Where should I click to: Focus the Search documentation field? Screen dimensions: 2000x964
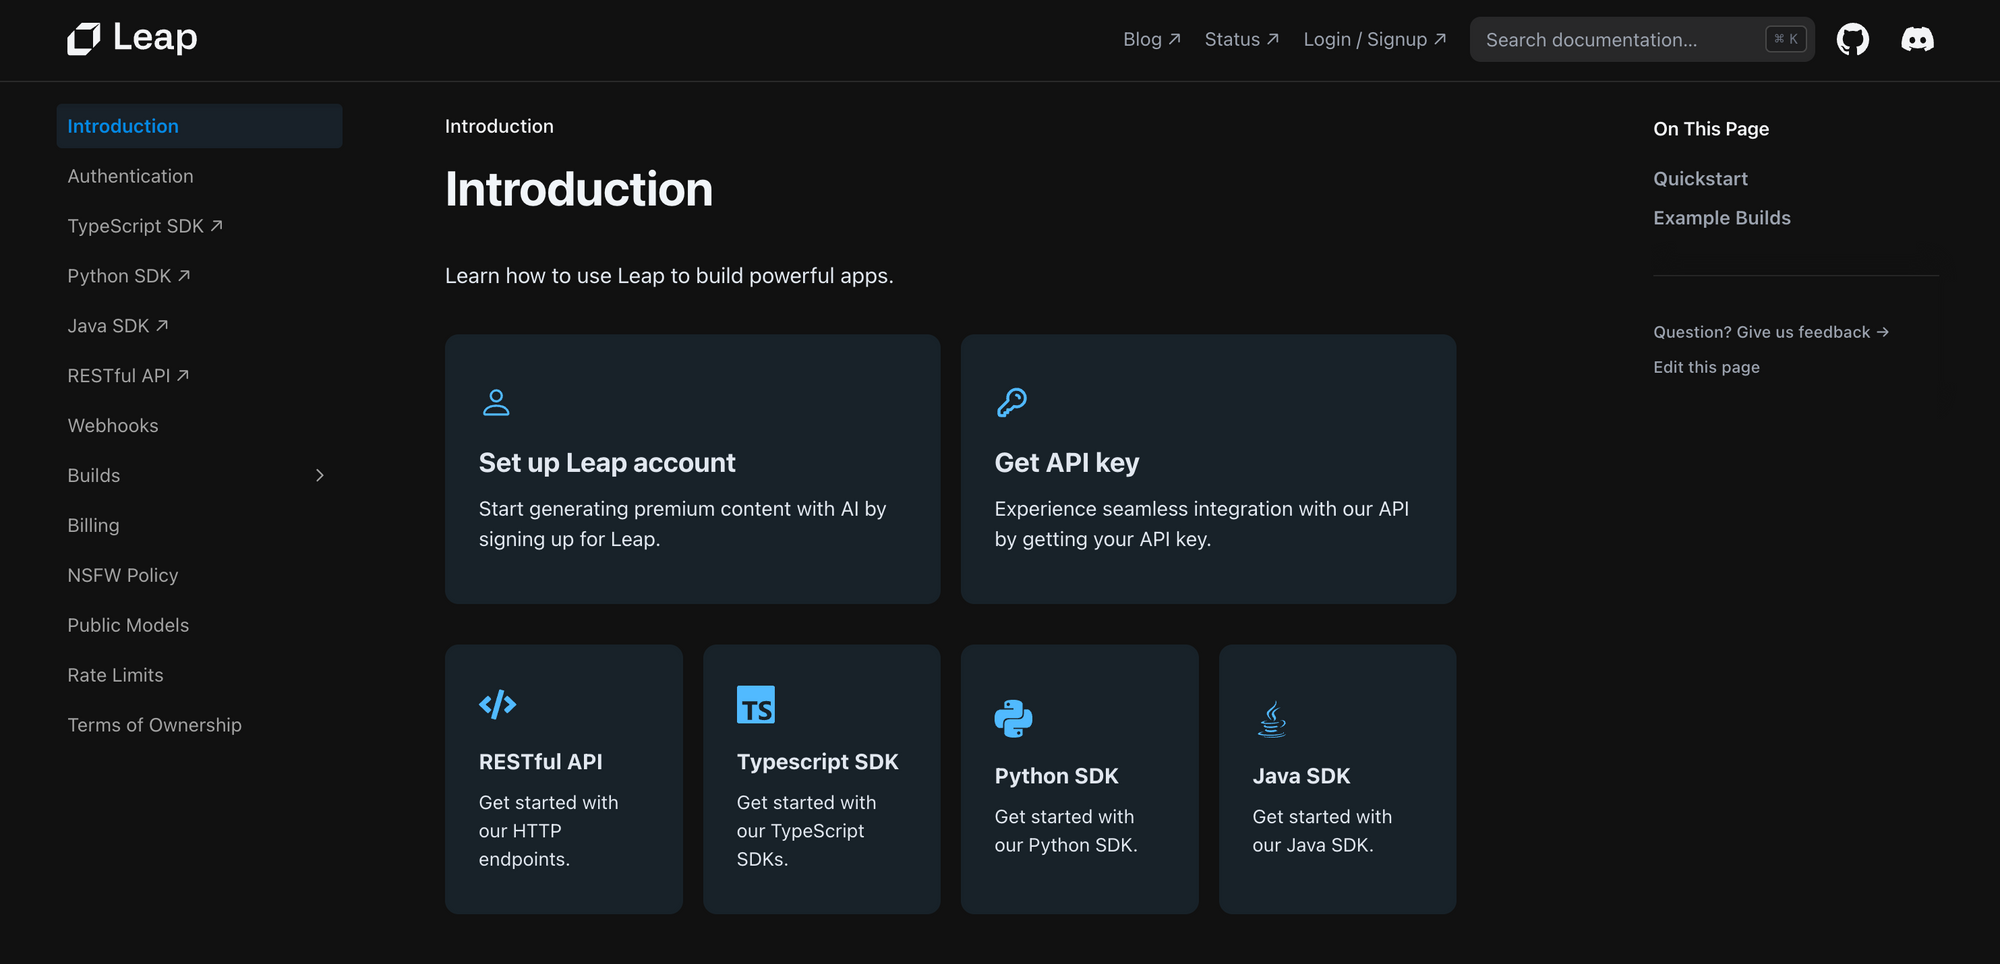point(1620,40)
